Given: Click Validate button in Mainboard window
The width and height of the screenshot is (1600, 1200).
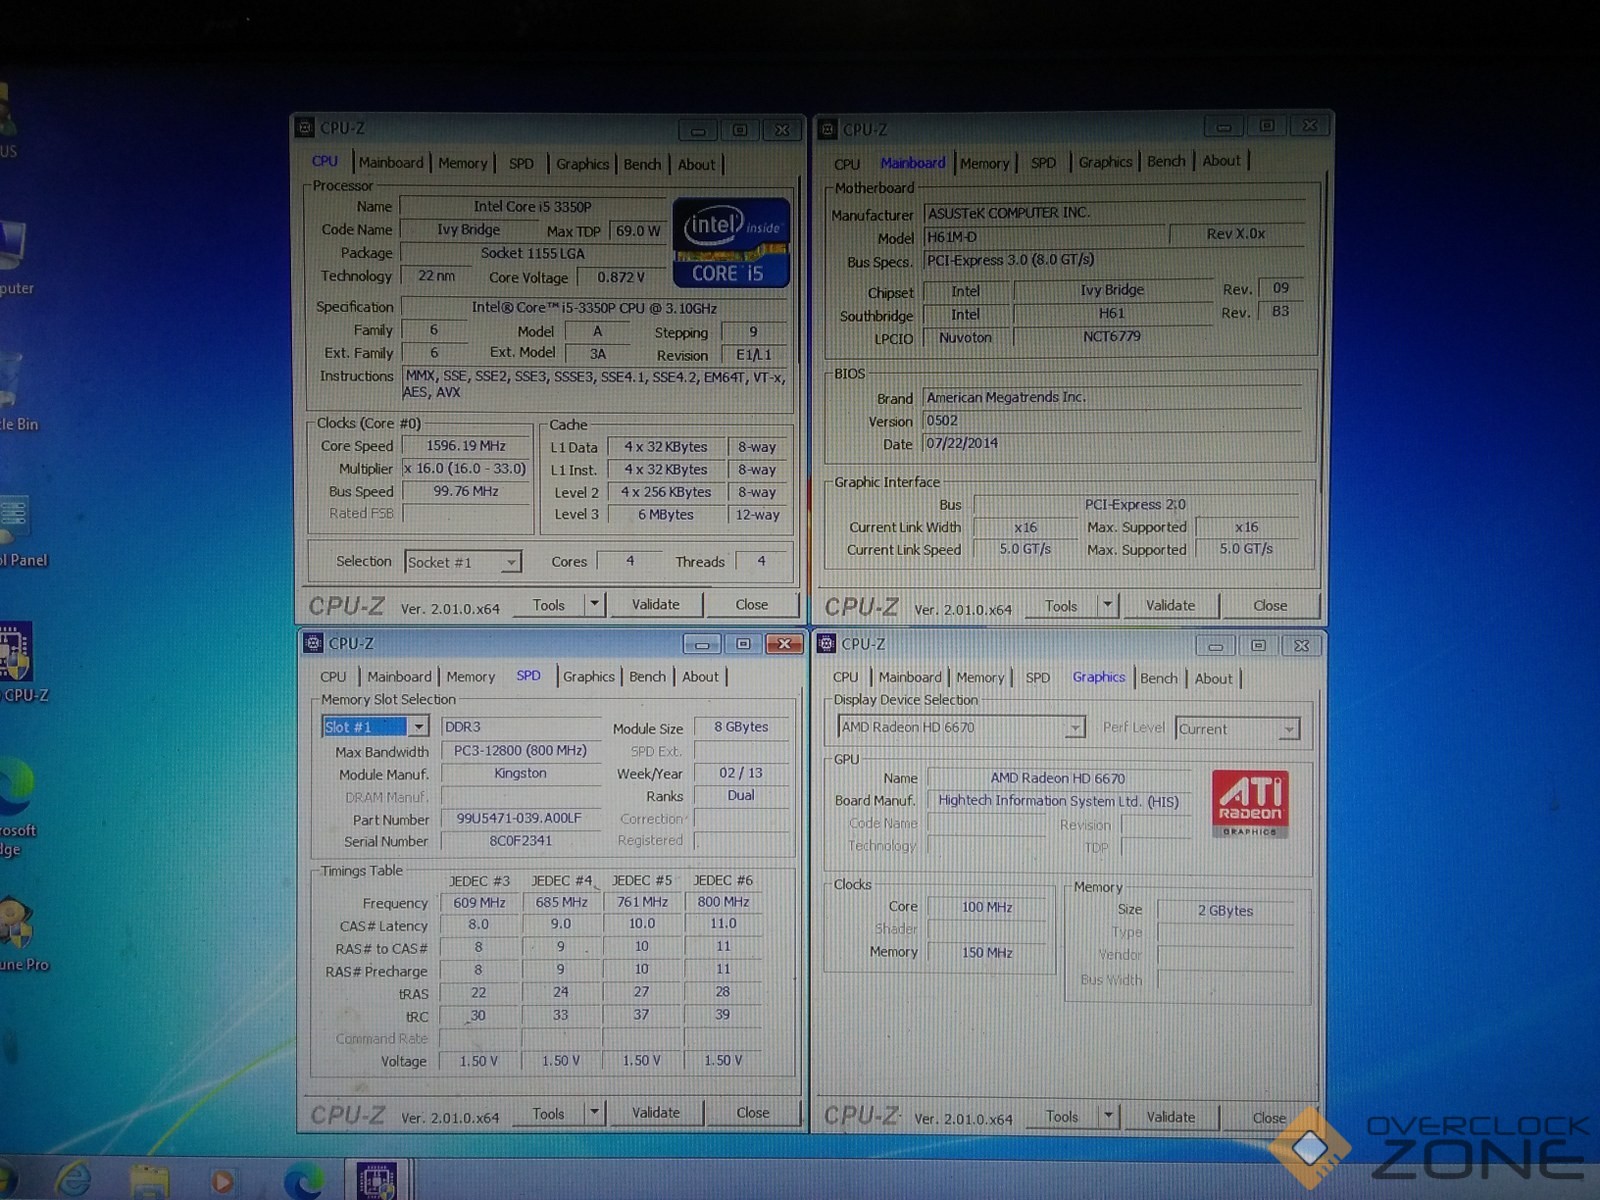Looking at the screenshot, I should (x=1170, y=605).
